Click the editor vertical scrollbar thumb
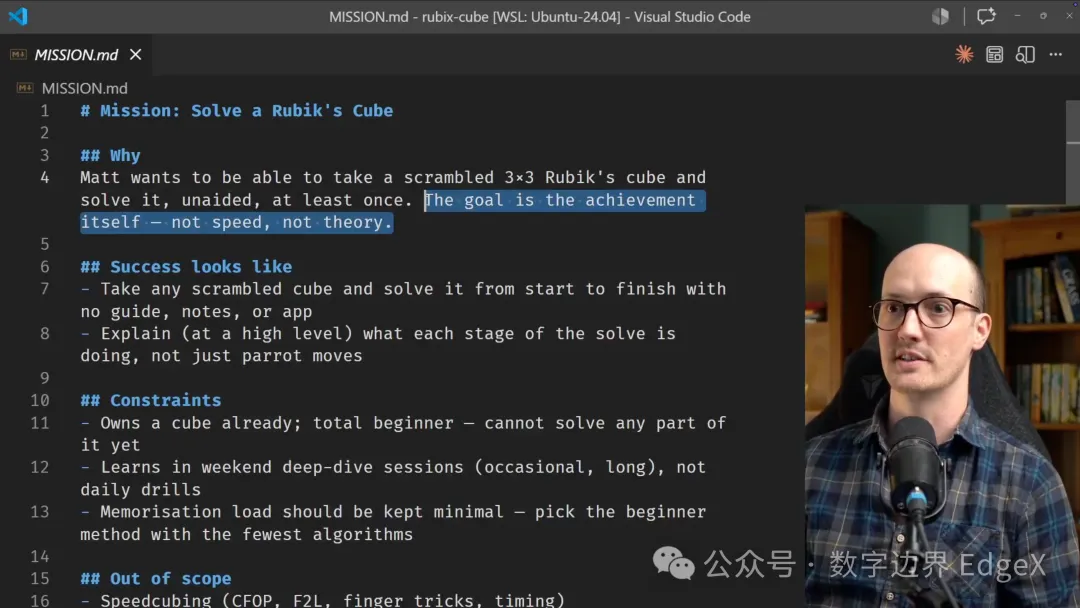1080x608 pixels. pyautogui.click(x=1072, y=152)
